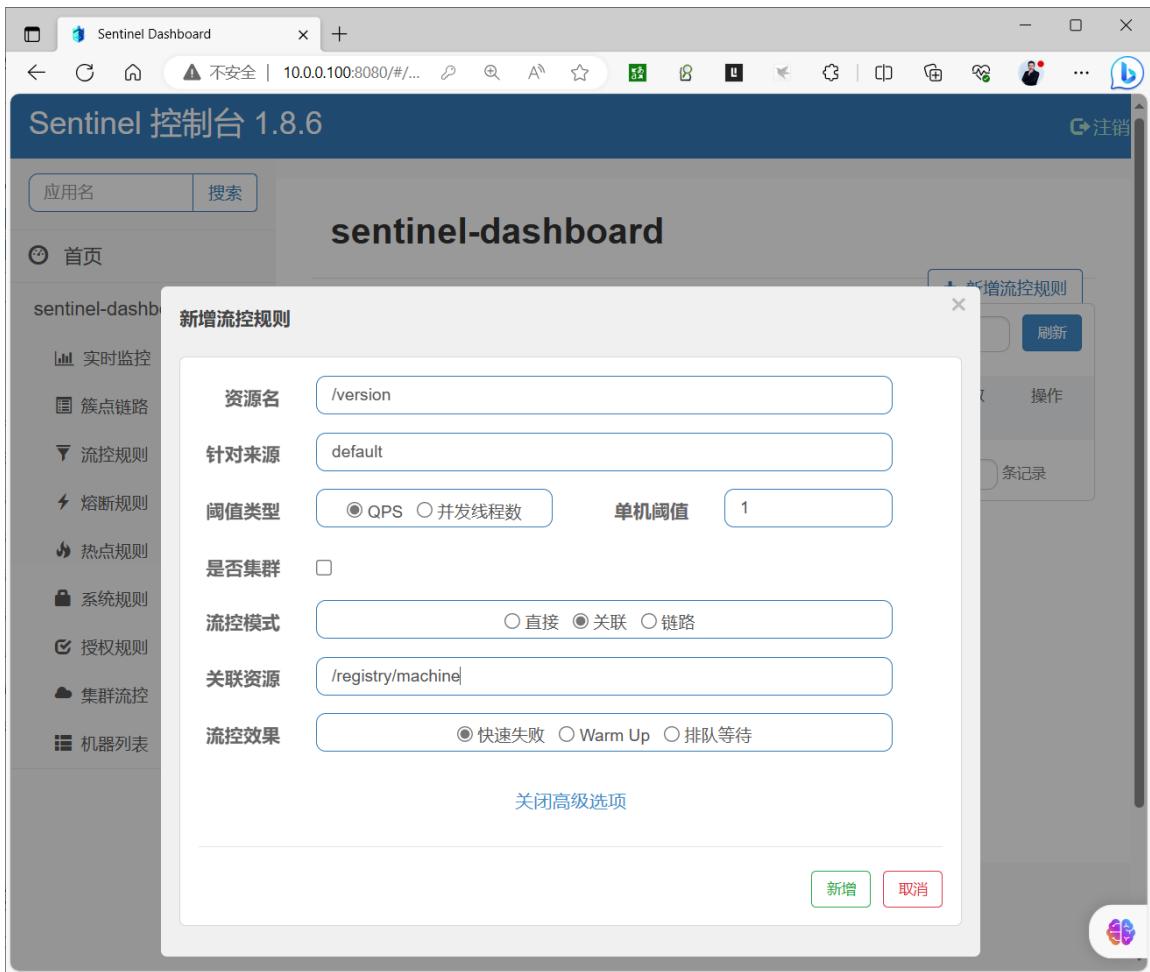Click the 针对来源 input field
Image resolution: width=1150 pixels, height=972 pixels.
604,452
